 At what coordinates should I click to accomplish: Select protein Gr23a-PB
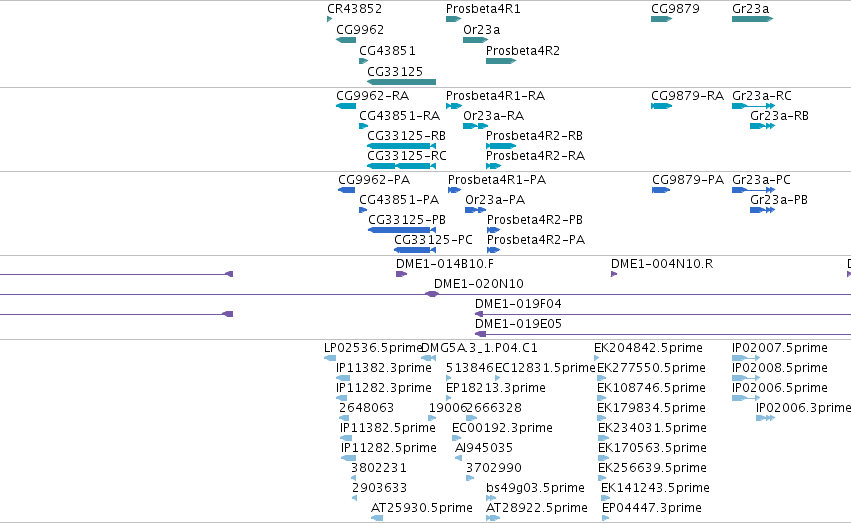click(x=762, y=211)
